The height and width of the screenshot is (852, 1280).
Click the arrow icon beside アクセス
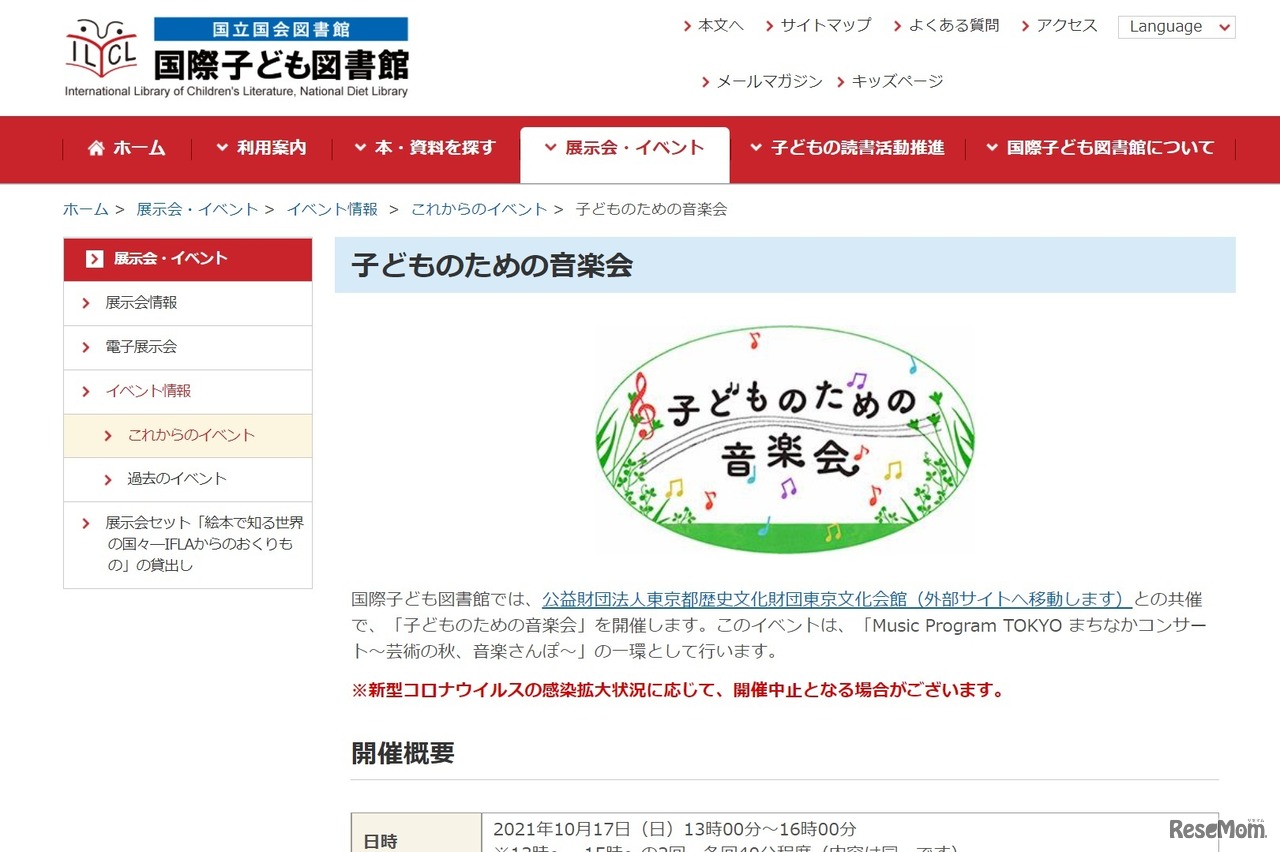click(x=1024, y=26)
